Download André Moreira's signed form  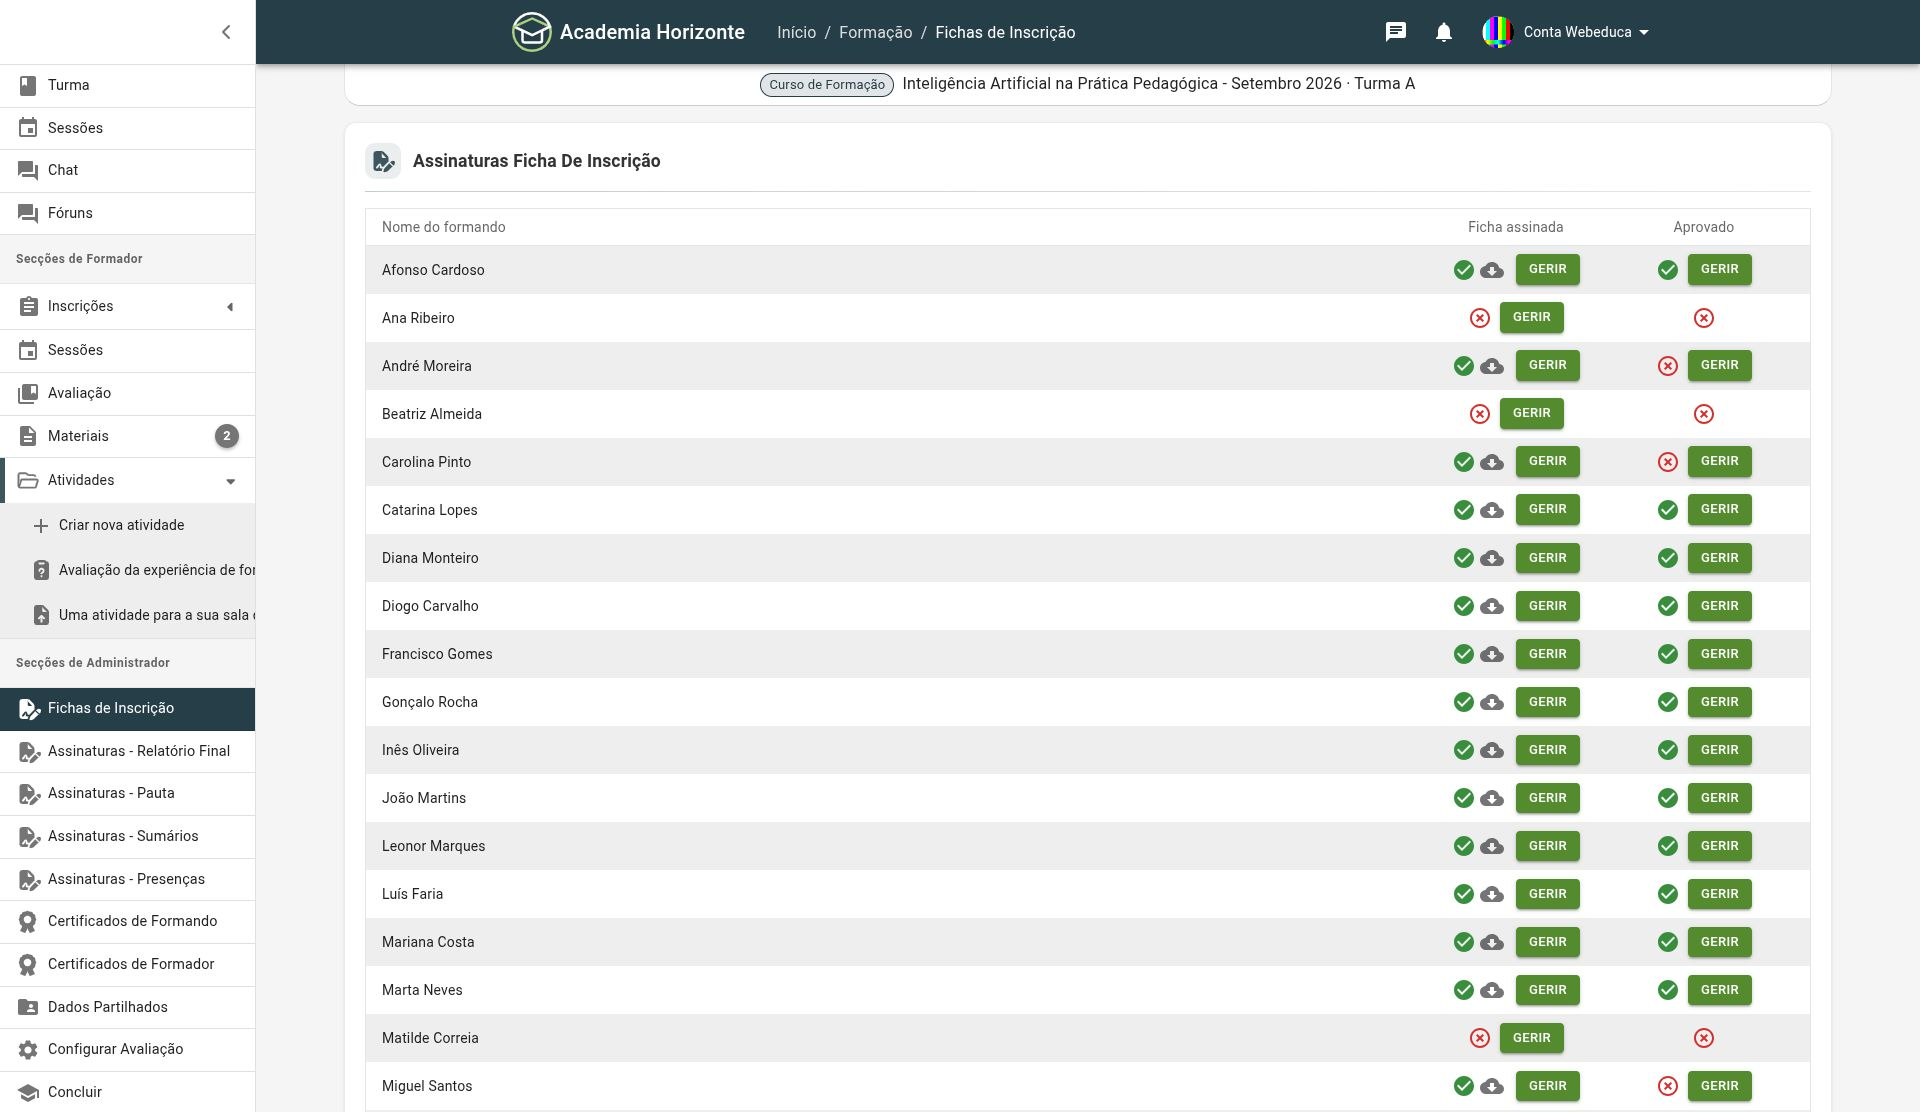click(x=1492, y=366)
